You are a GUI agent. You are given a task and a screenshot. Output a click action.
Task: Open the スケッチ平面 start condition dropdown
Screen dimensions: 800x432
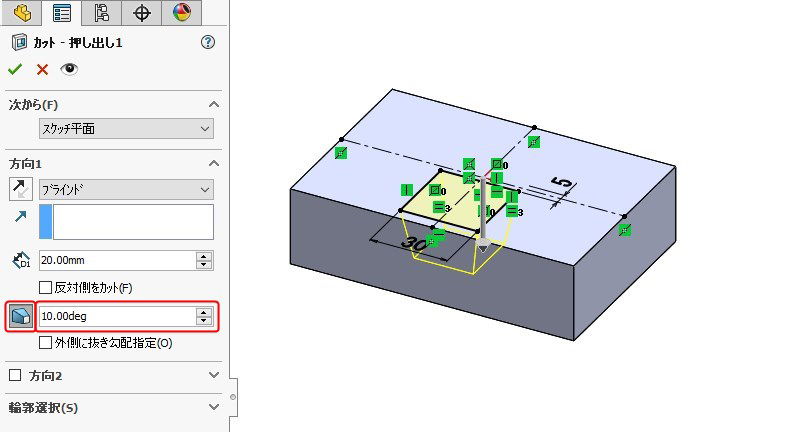pos(126,128)
